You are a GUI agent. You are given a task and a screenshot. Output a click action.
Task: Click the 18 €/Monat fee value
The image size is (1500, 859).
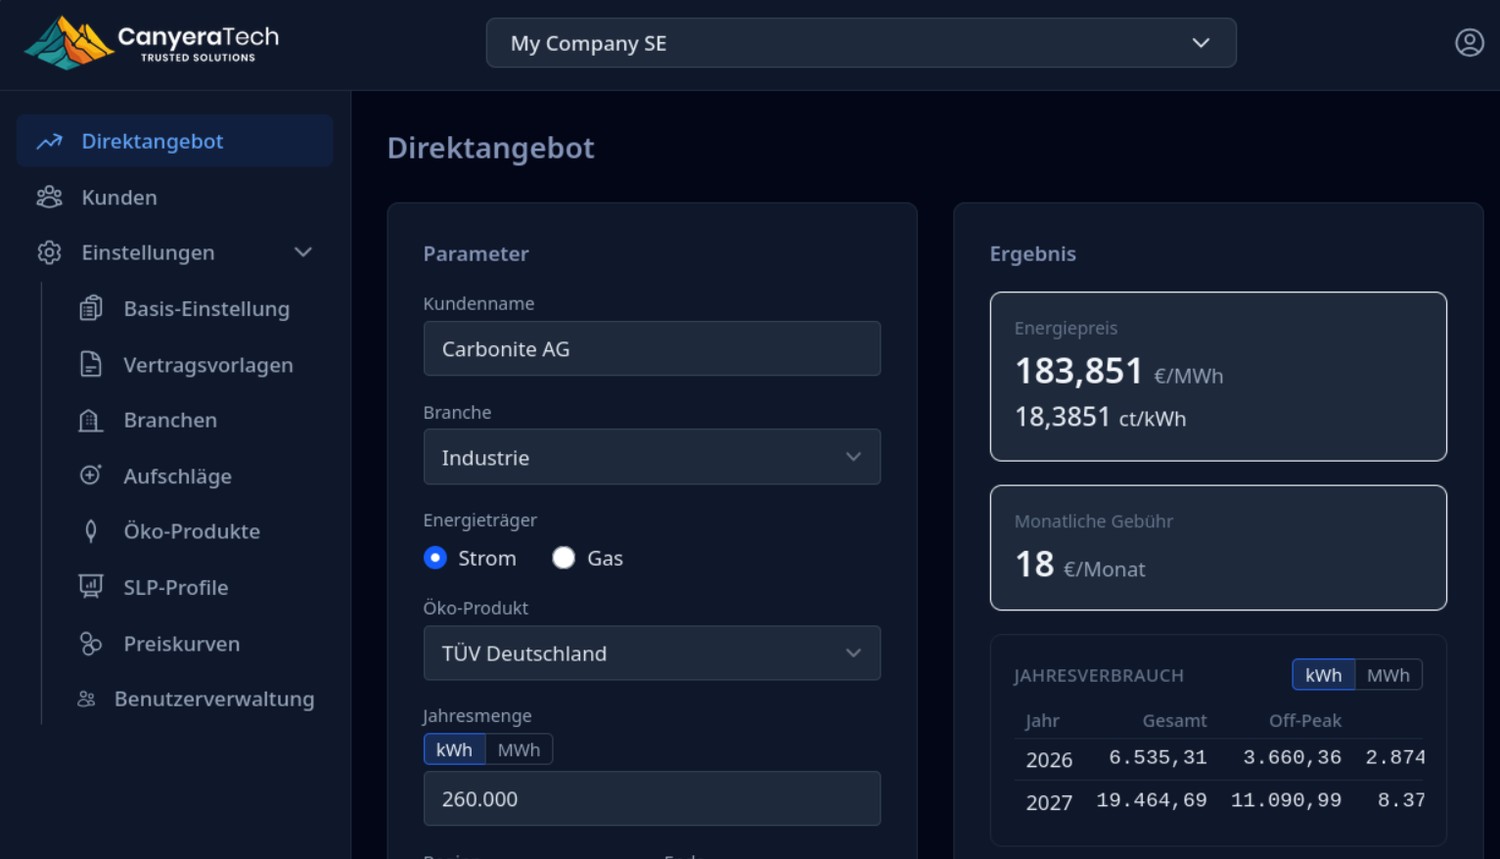click(x=1080, y=565)
